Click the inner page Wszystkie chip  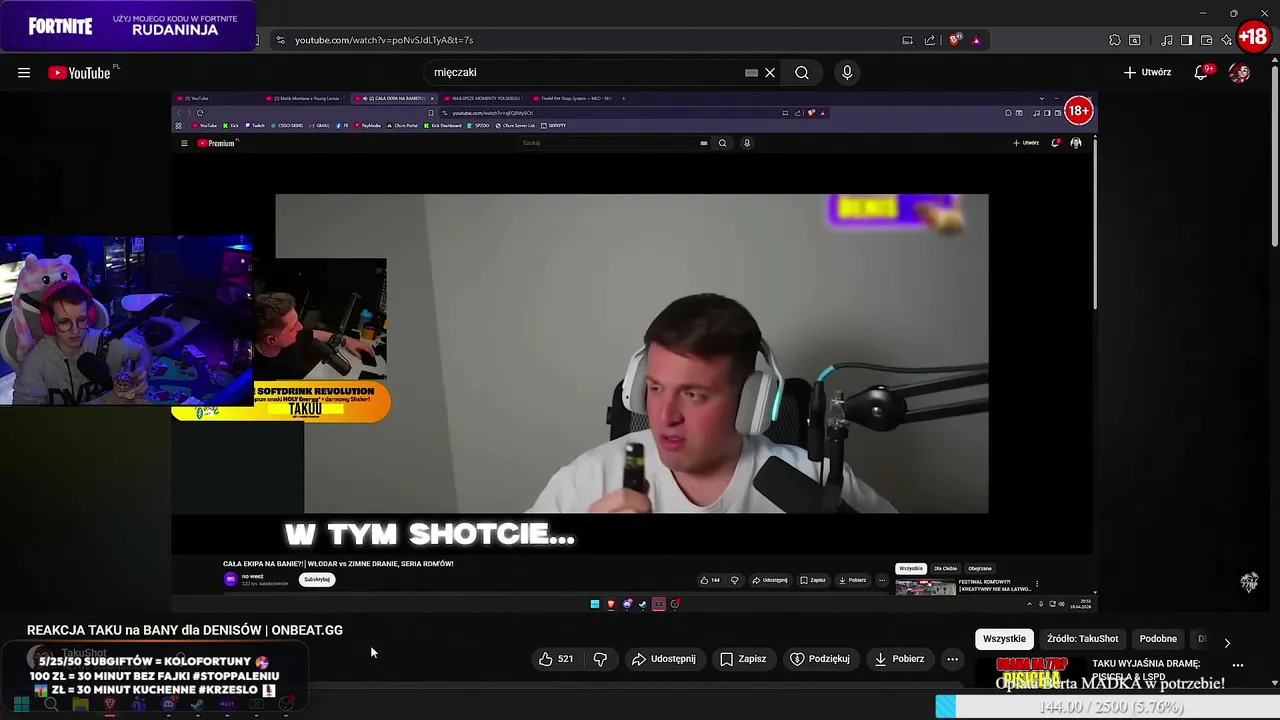(911, 568)
